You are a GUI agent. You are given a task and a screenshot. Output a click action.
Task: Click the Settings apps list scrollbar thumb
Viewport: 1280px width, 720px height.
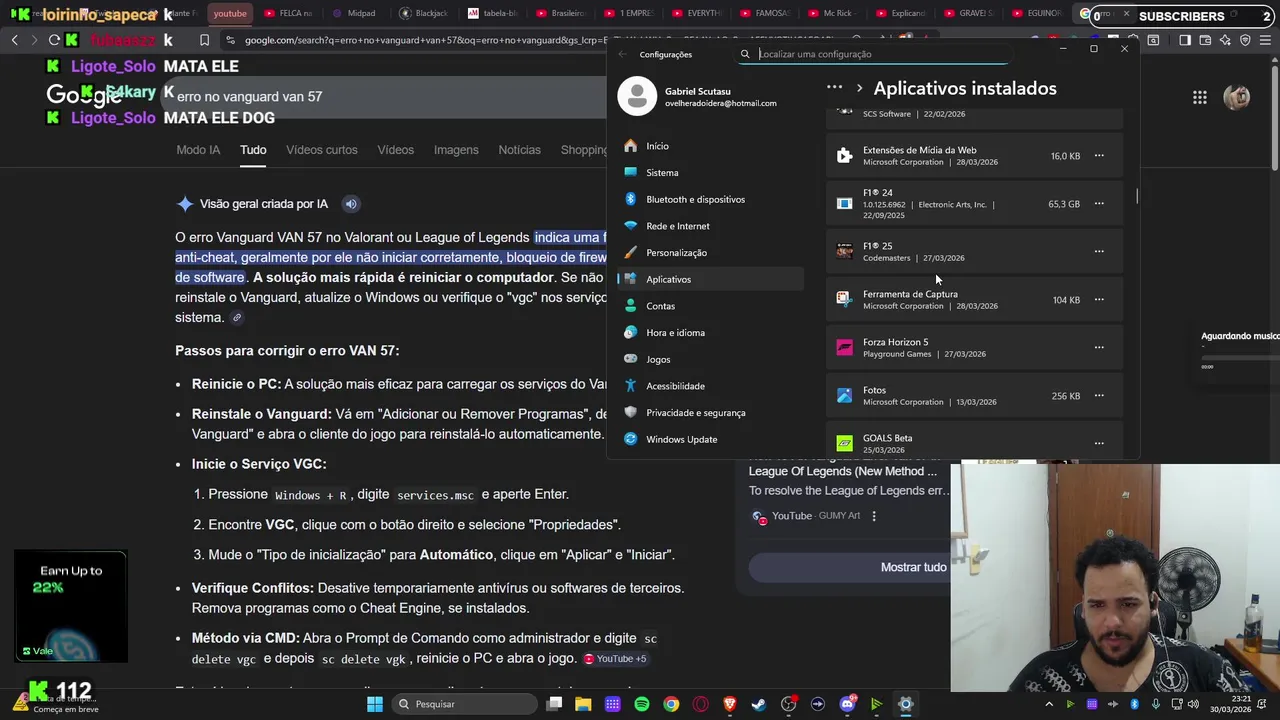(x=1136, y=195)
